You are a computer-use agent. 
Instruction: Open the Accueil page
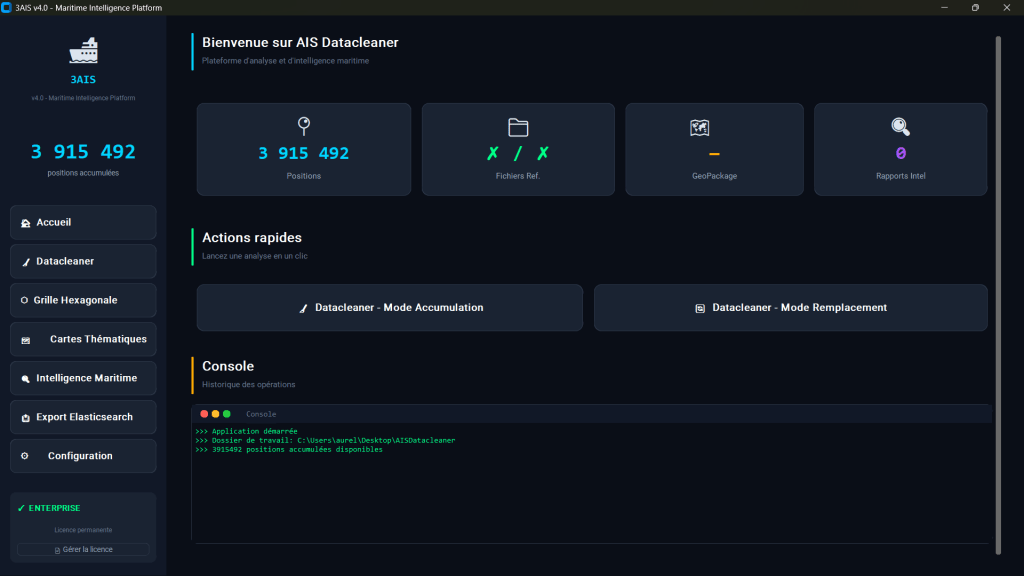coord(83,222)
